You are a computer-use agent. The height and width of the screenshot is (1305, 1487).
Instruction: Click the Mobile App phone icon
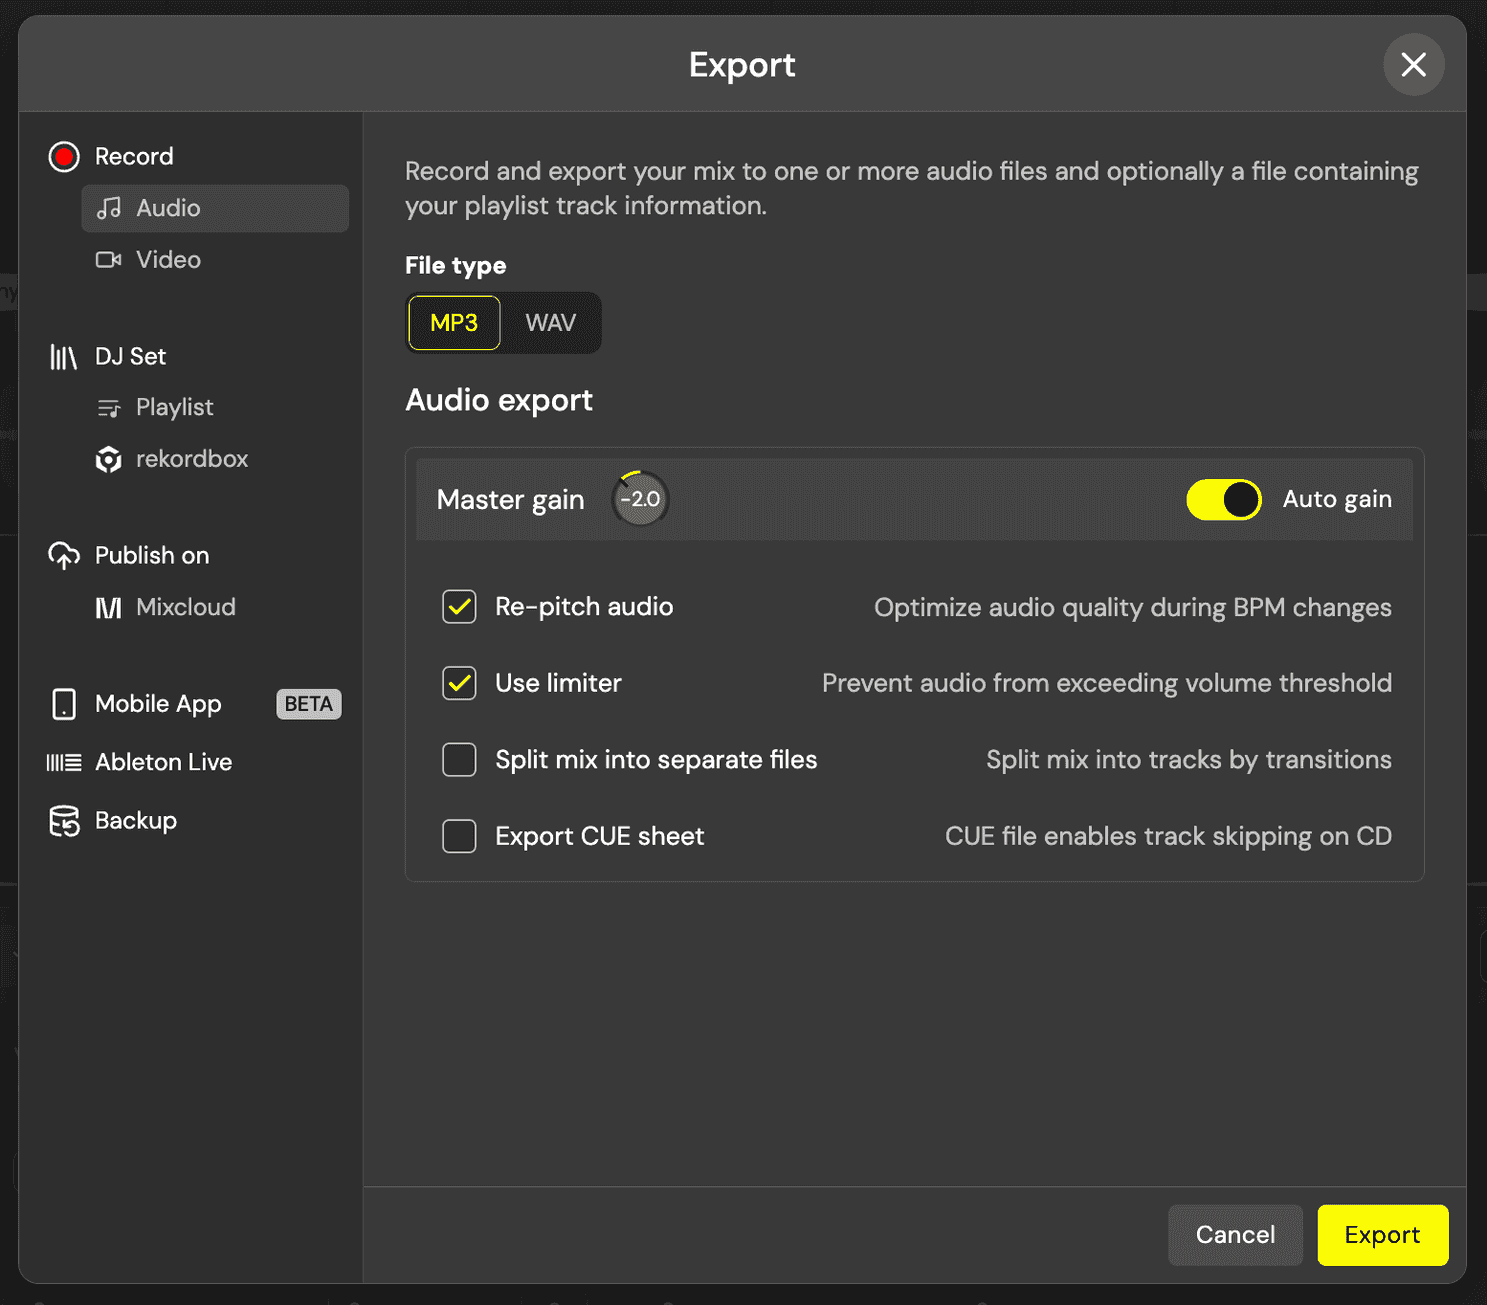(x=64, y=704)
